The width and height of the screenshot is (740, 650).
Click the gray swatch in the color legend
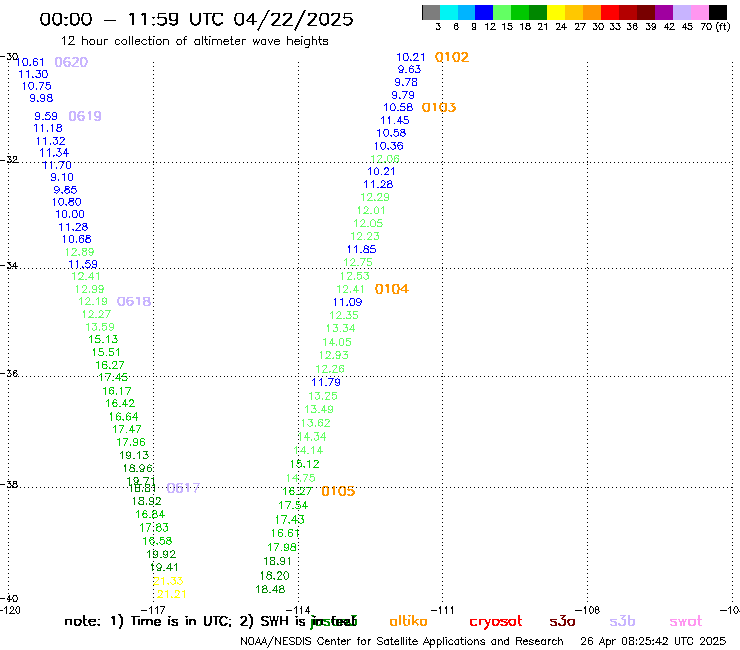[431, 12]
